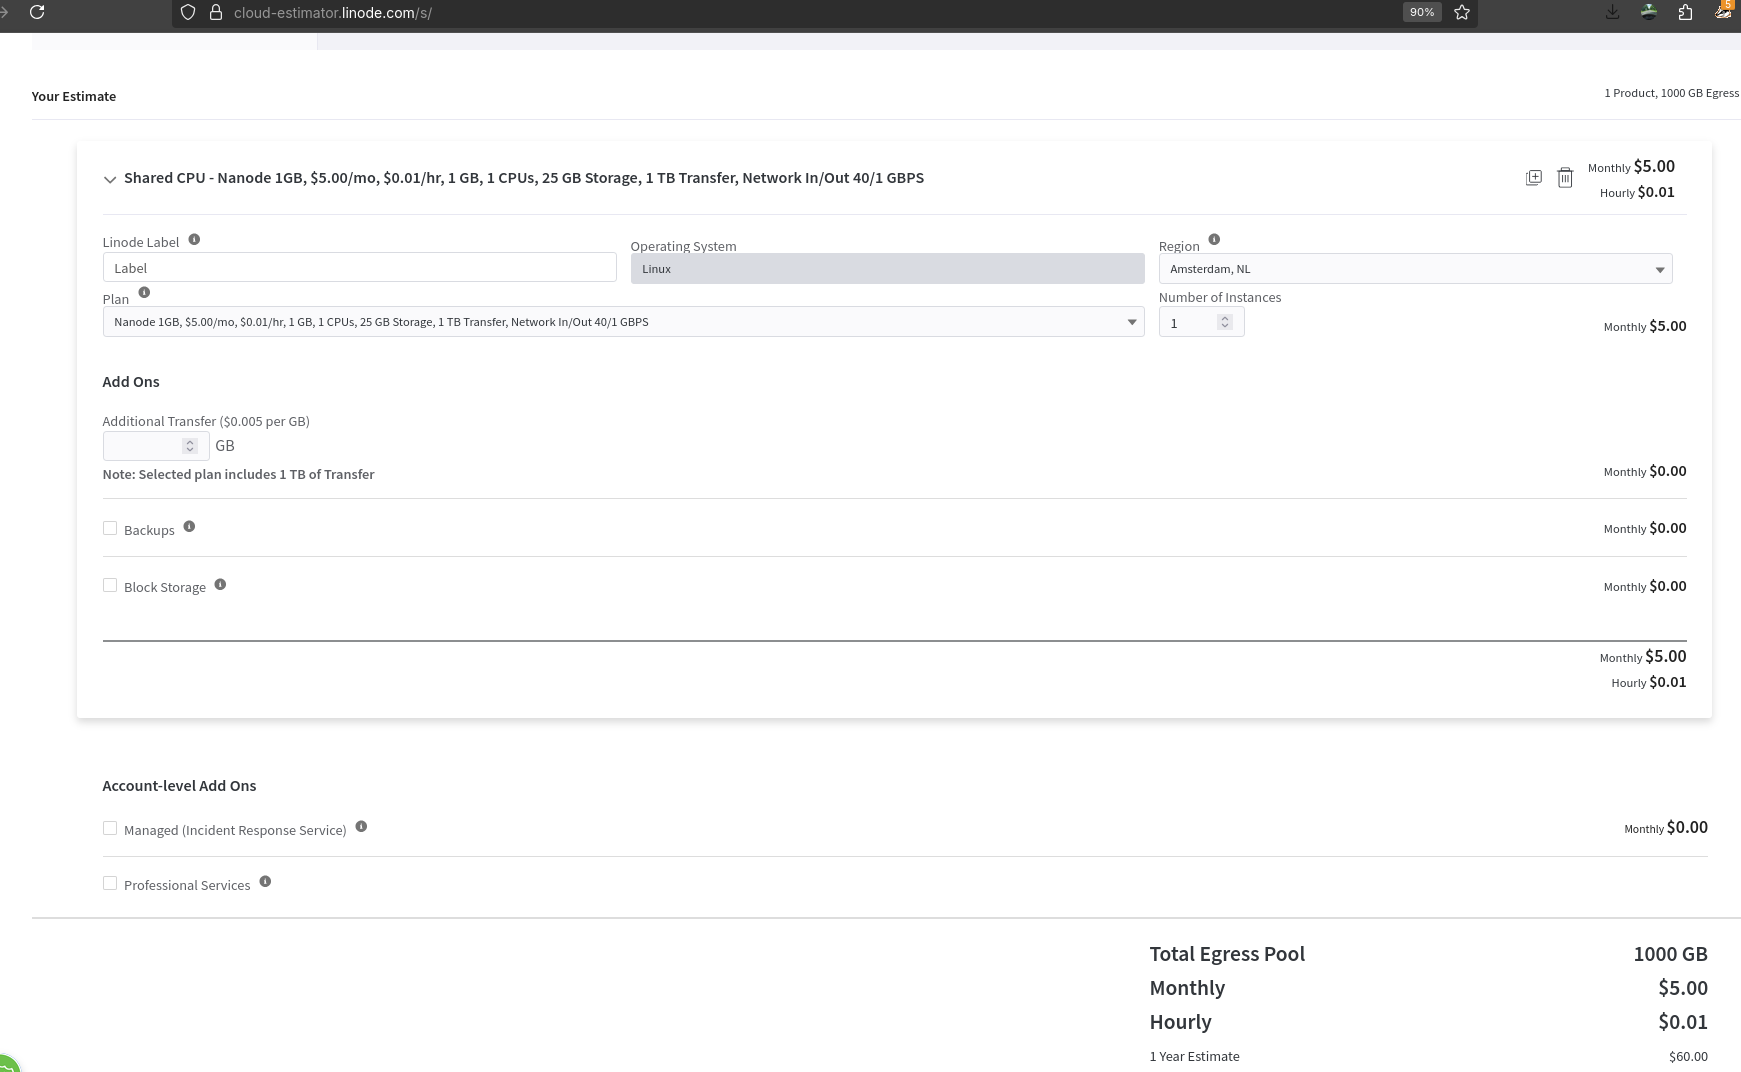Click the info icon beside Region
Screen dimensions: 1741x1072
click(x=1214, y=240)
